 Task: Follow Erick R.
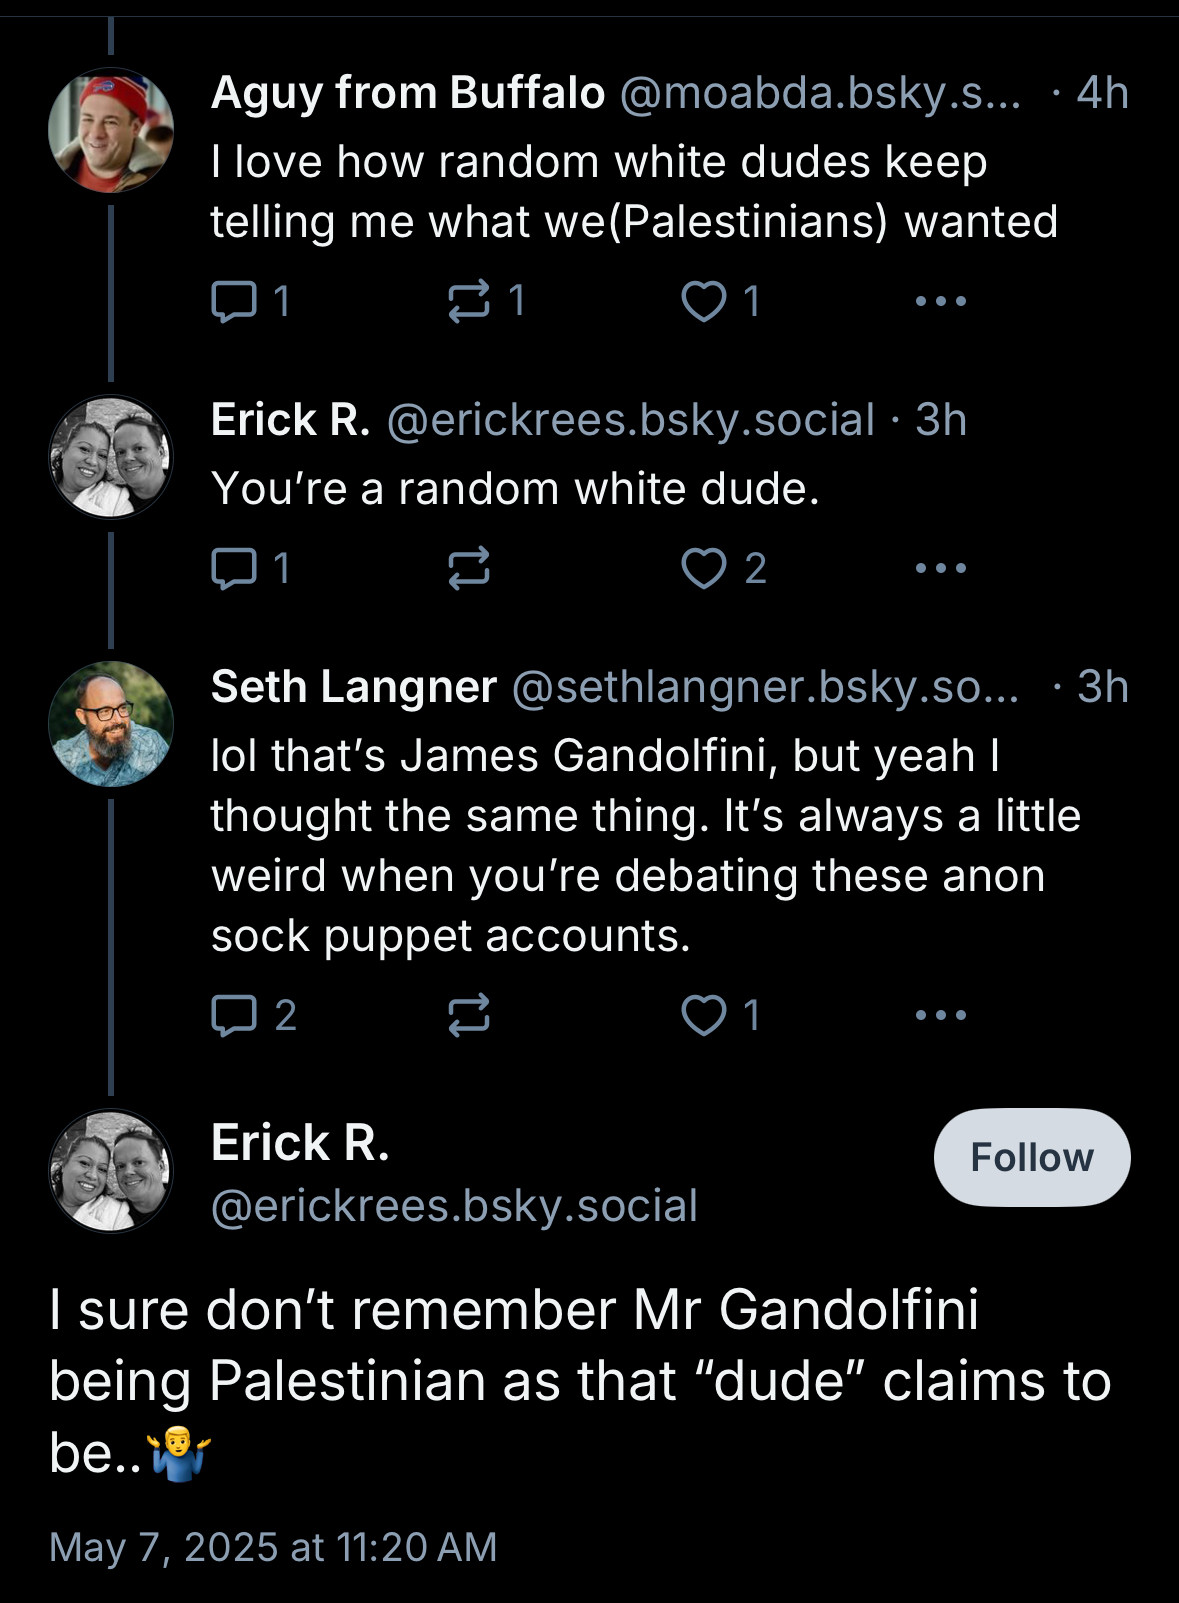click(x=1032, y=1157)
